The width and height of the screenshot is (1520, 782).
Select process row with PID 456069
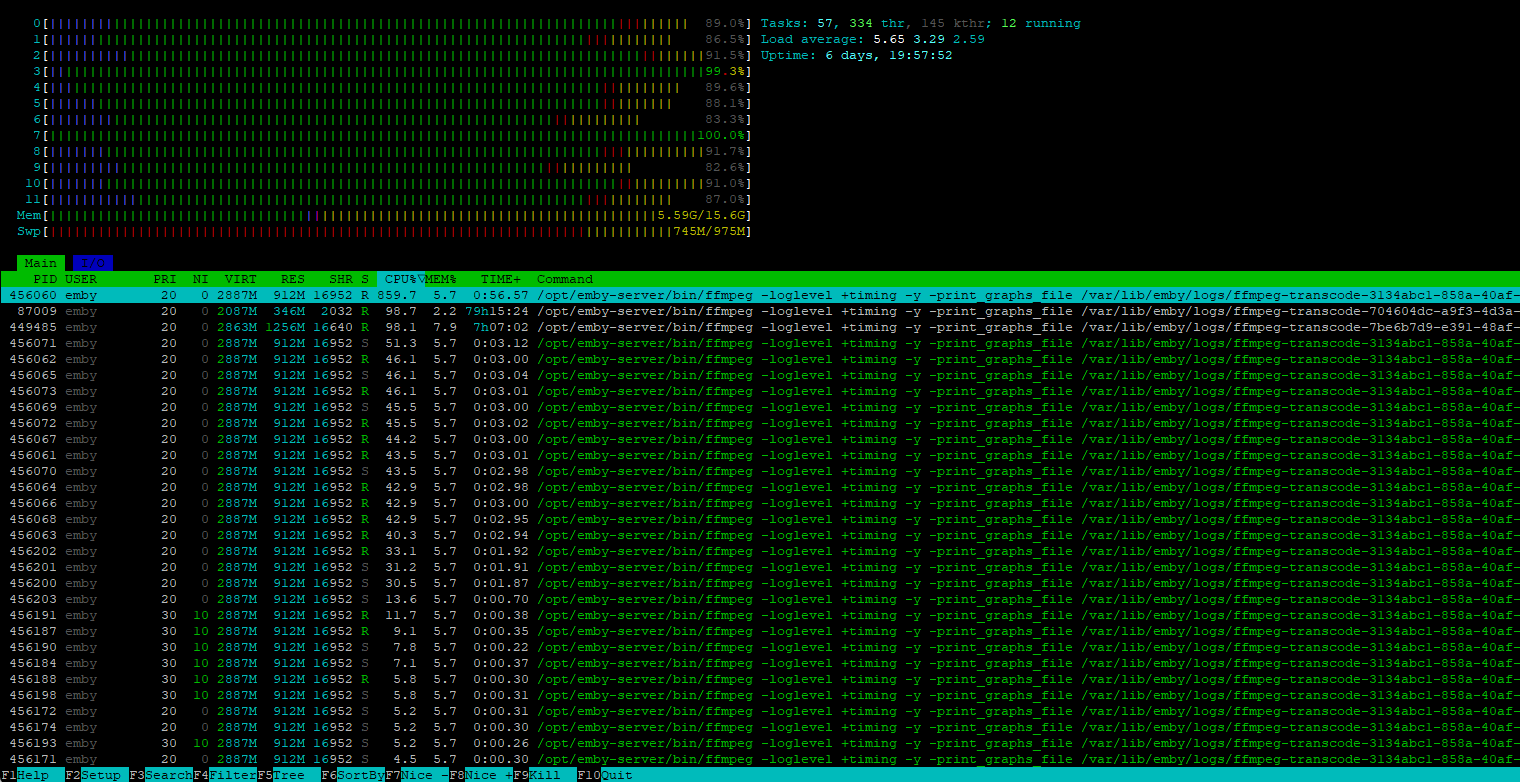click(x=760, y=407)
